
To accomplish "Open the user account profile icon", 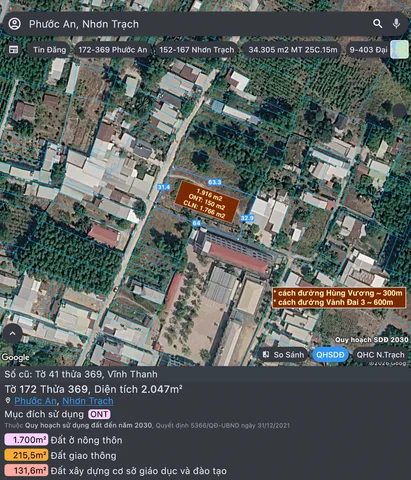I will (15, 24).
